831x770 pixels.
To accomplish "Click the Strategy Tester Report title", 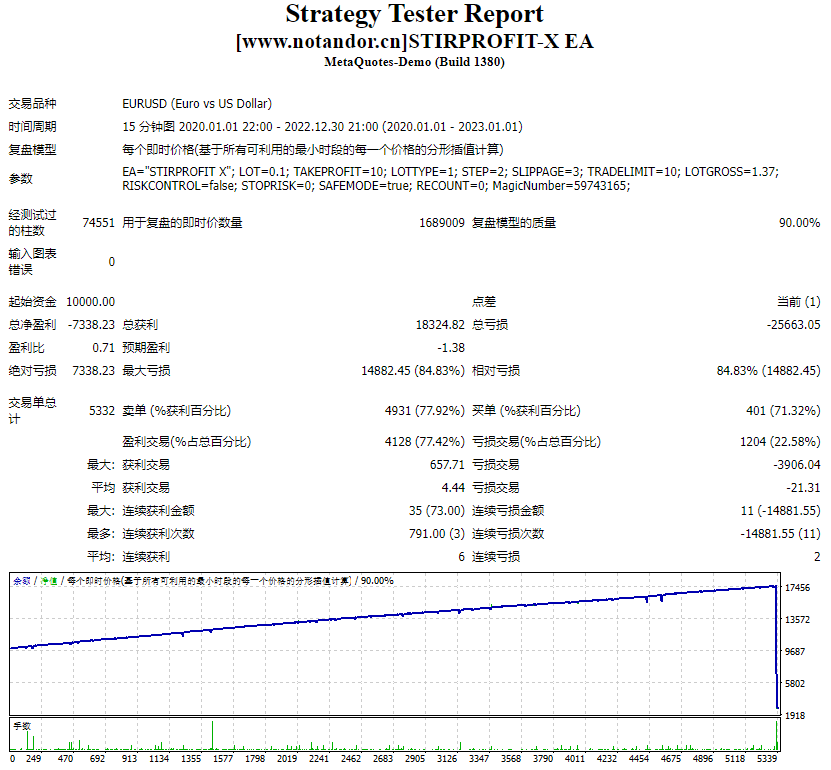I will 414,14.
